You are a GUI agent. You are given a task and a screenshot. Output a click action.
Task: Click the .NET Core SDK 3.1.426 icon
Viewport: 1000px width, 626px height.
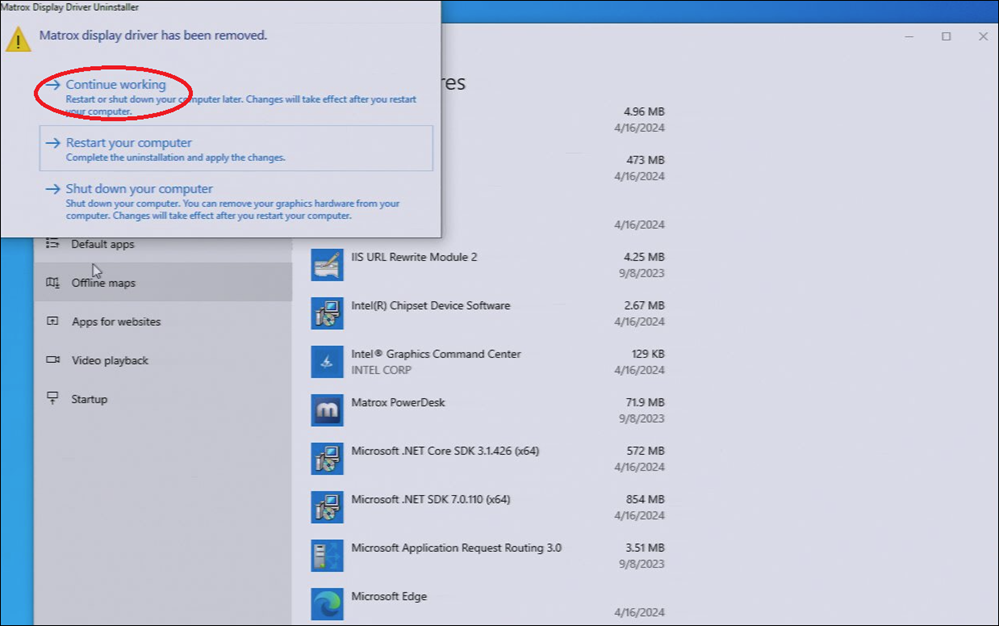[x=327, y=458]
